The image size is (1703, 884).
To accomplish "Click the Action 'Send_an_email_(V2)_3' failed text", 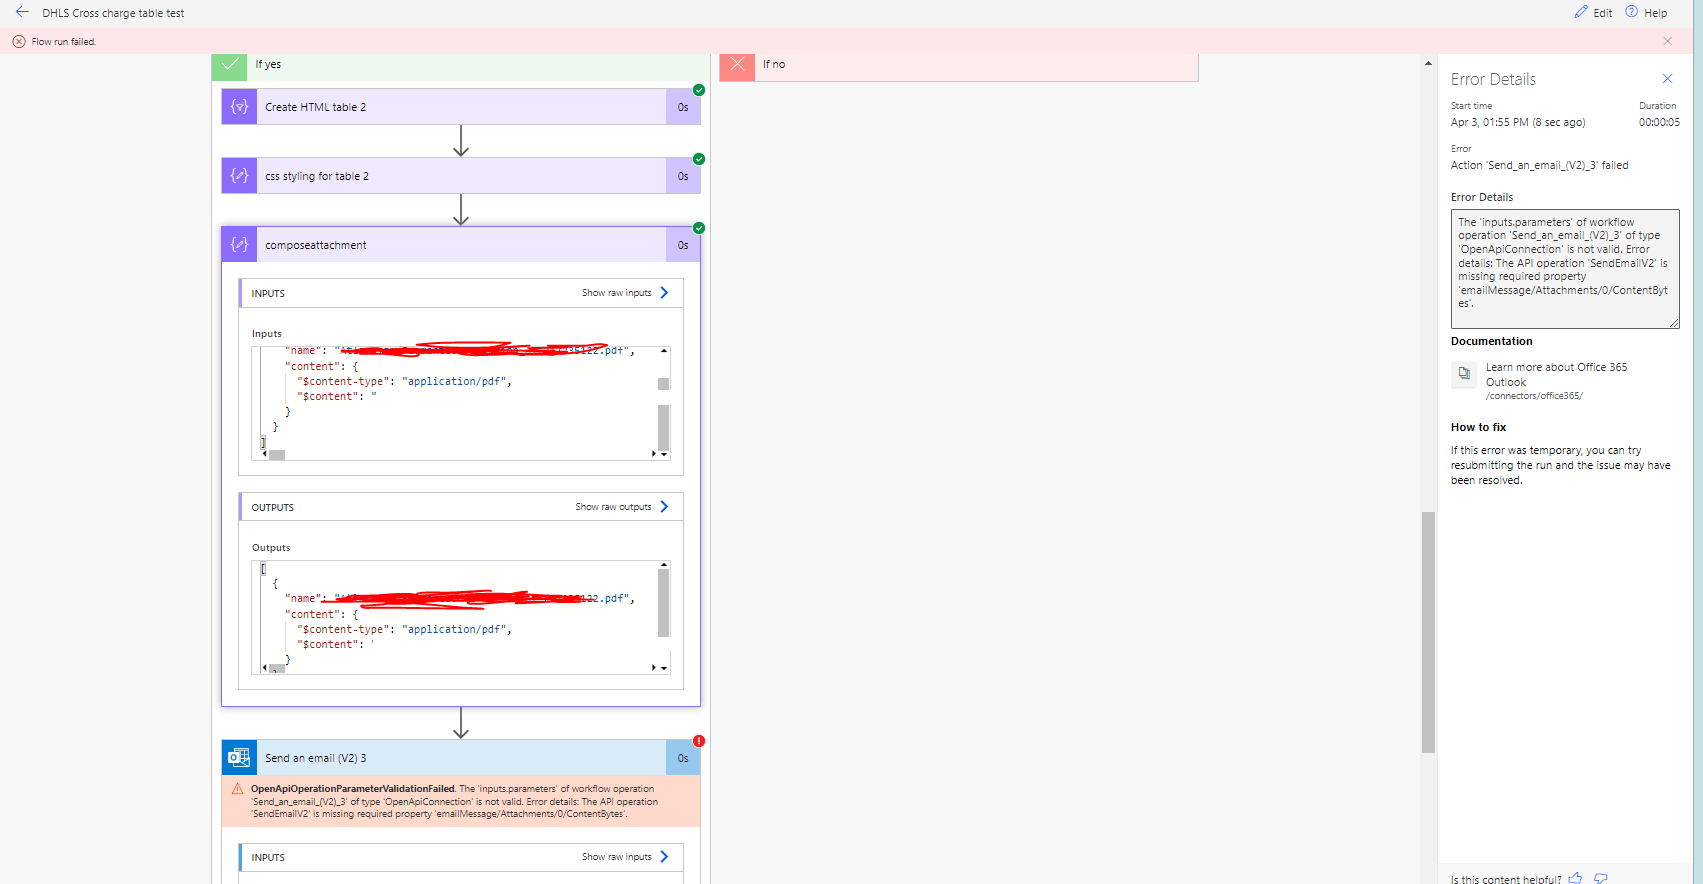I will coord(1539,165).
